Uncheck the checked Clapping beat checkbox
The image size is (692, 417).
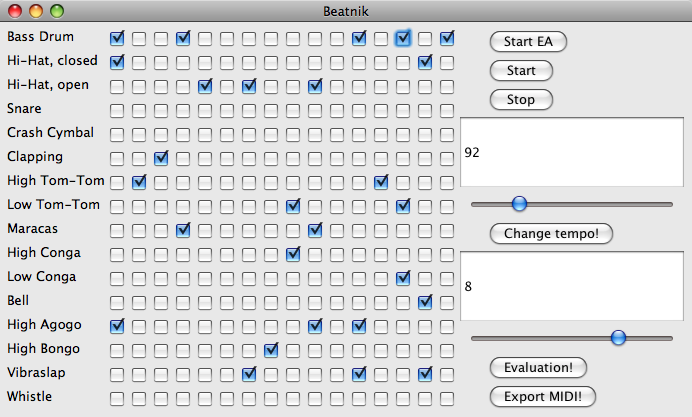(161, 158)
